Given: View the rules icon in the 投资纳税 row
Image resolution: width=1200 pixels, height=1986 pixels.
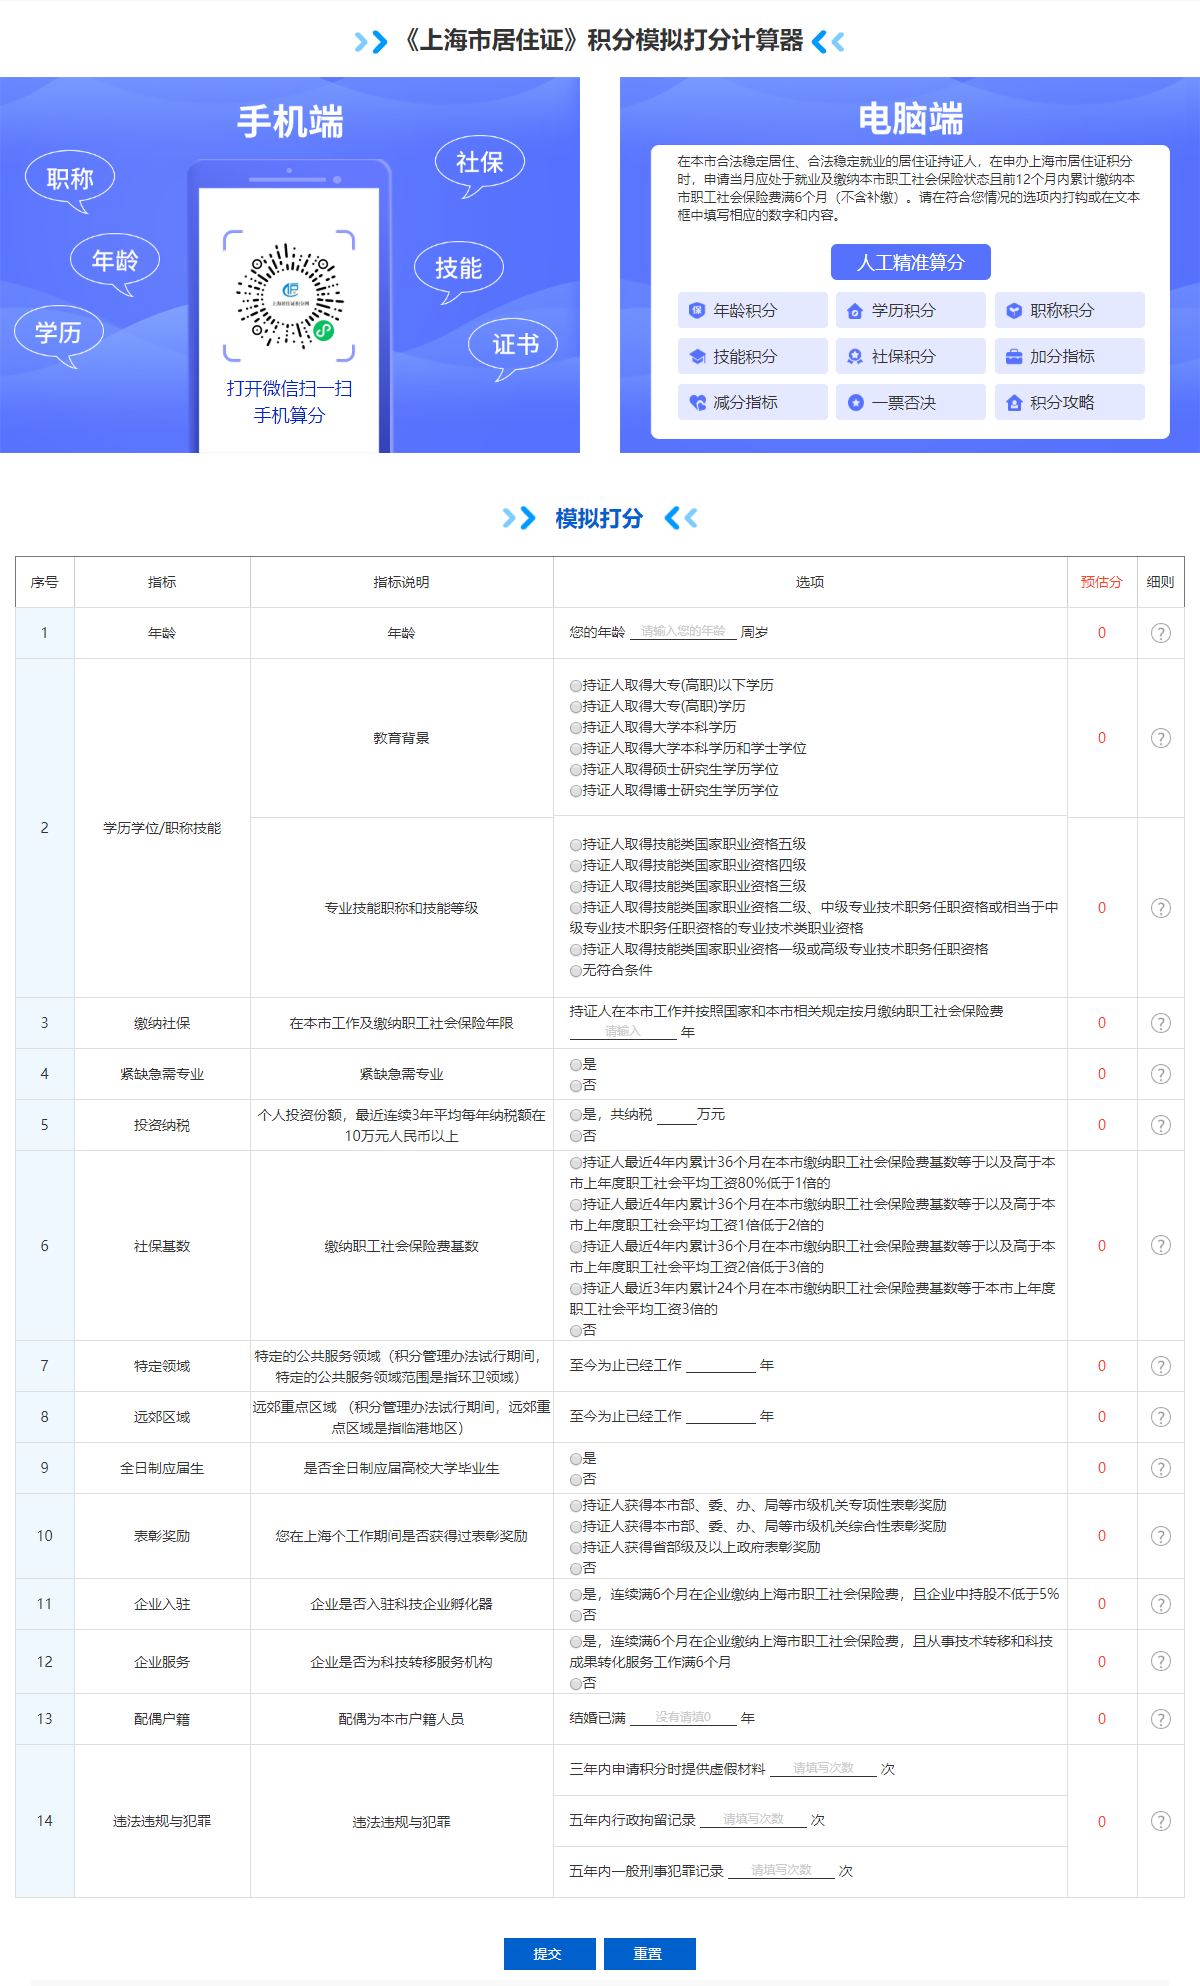Looking at the screenshot, I should click(1160, 1125).
